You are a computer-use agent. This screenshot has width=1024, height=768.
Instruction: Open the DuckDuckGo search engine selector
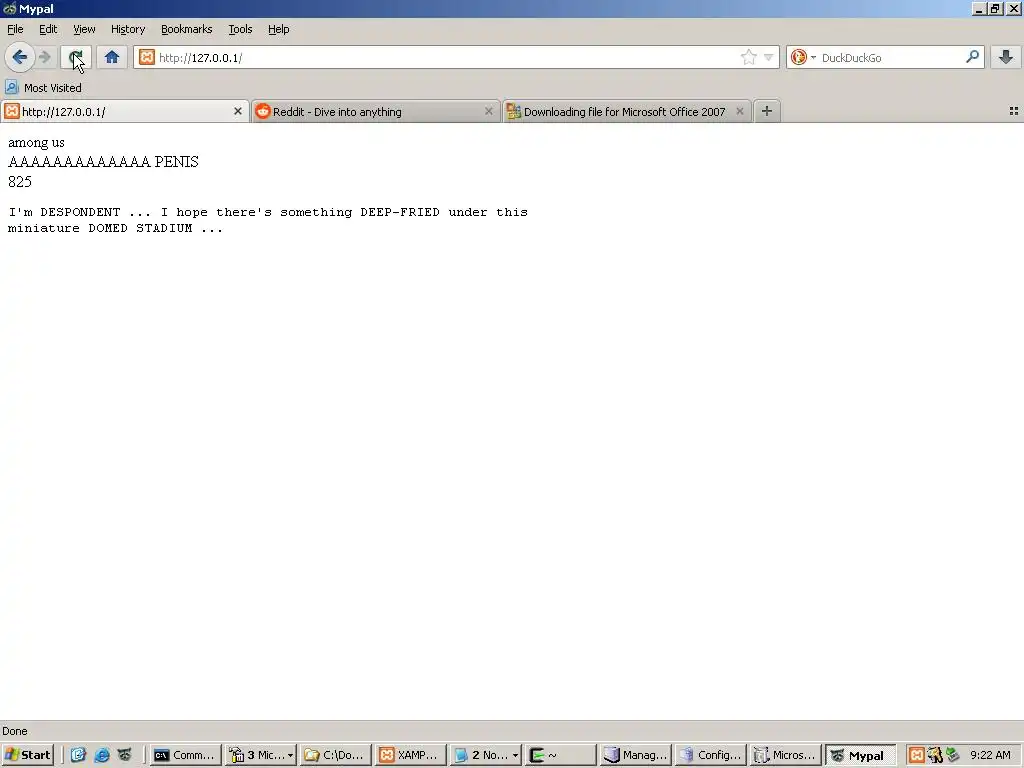(x=803, y=57)
